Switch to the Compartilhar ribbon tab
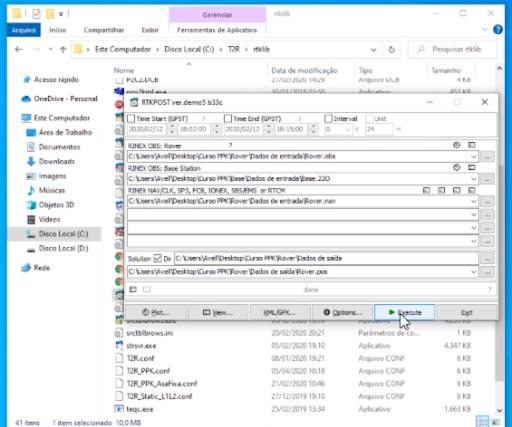Image resolution: width=512 pixels, height=427 pixels. (104, 30)
